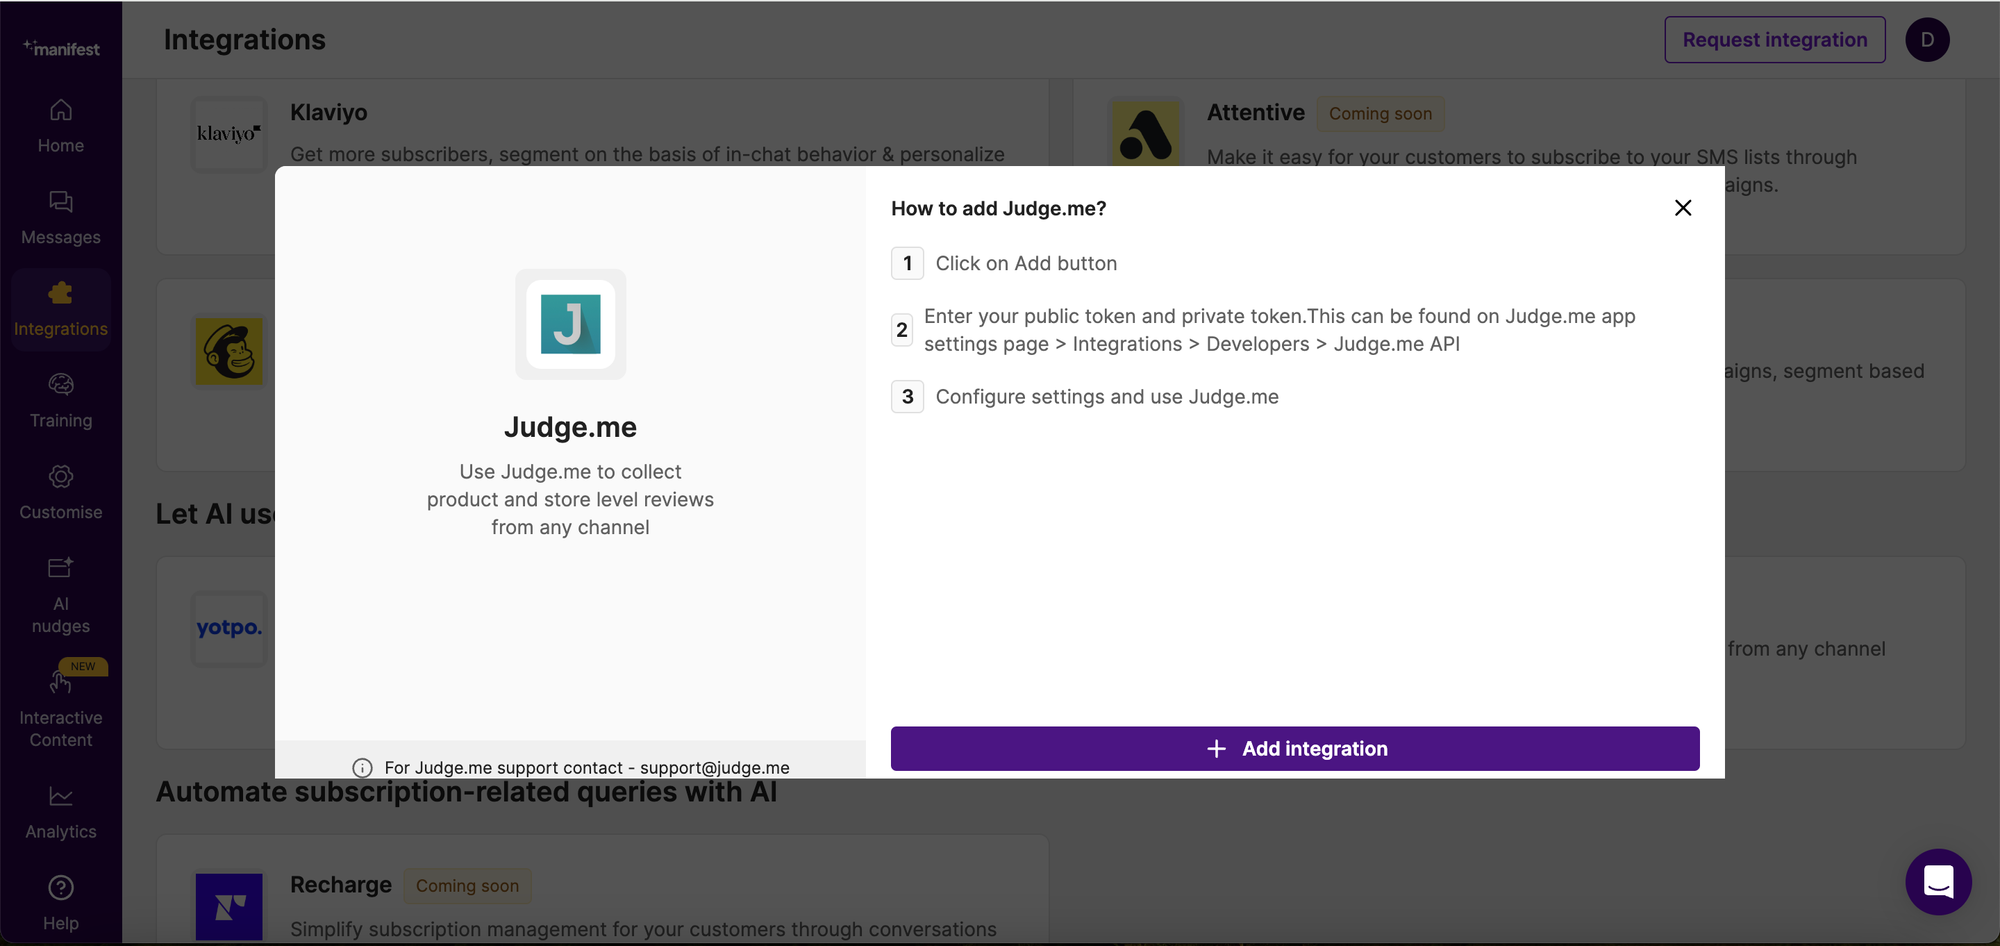Viewport: 2000px width, 946px height.
Task: Click the Request integration button
Action: [1774, 39]
